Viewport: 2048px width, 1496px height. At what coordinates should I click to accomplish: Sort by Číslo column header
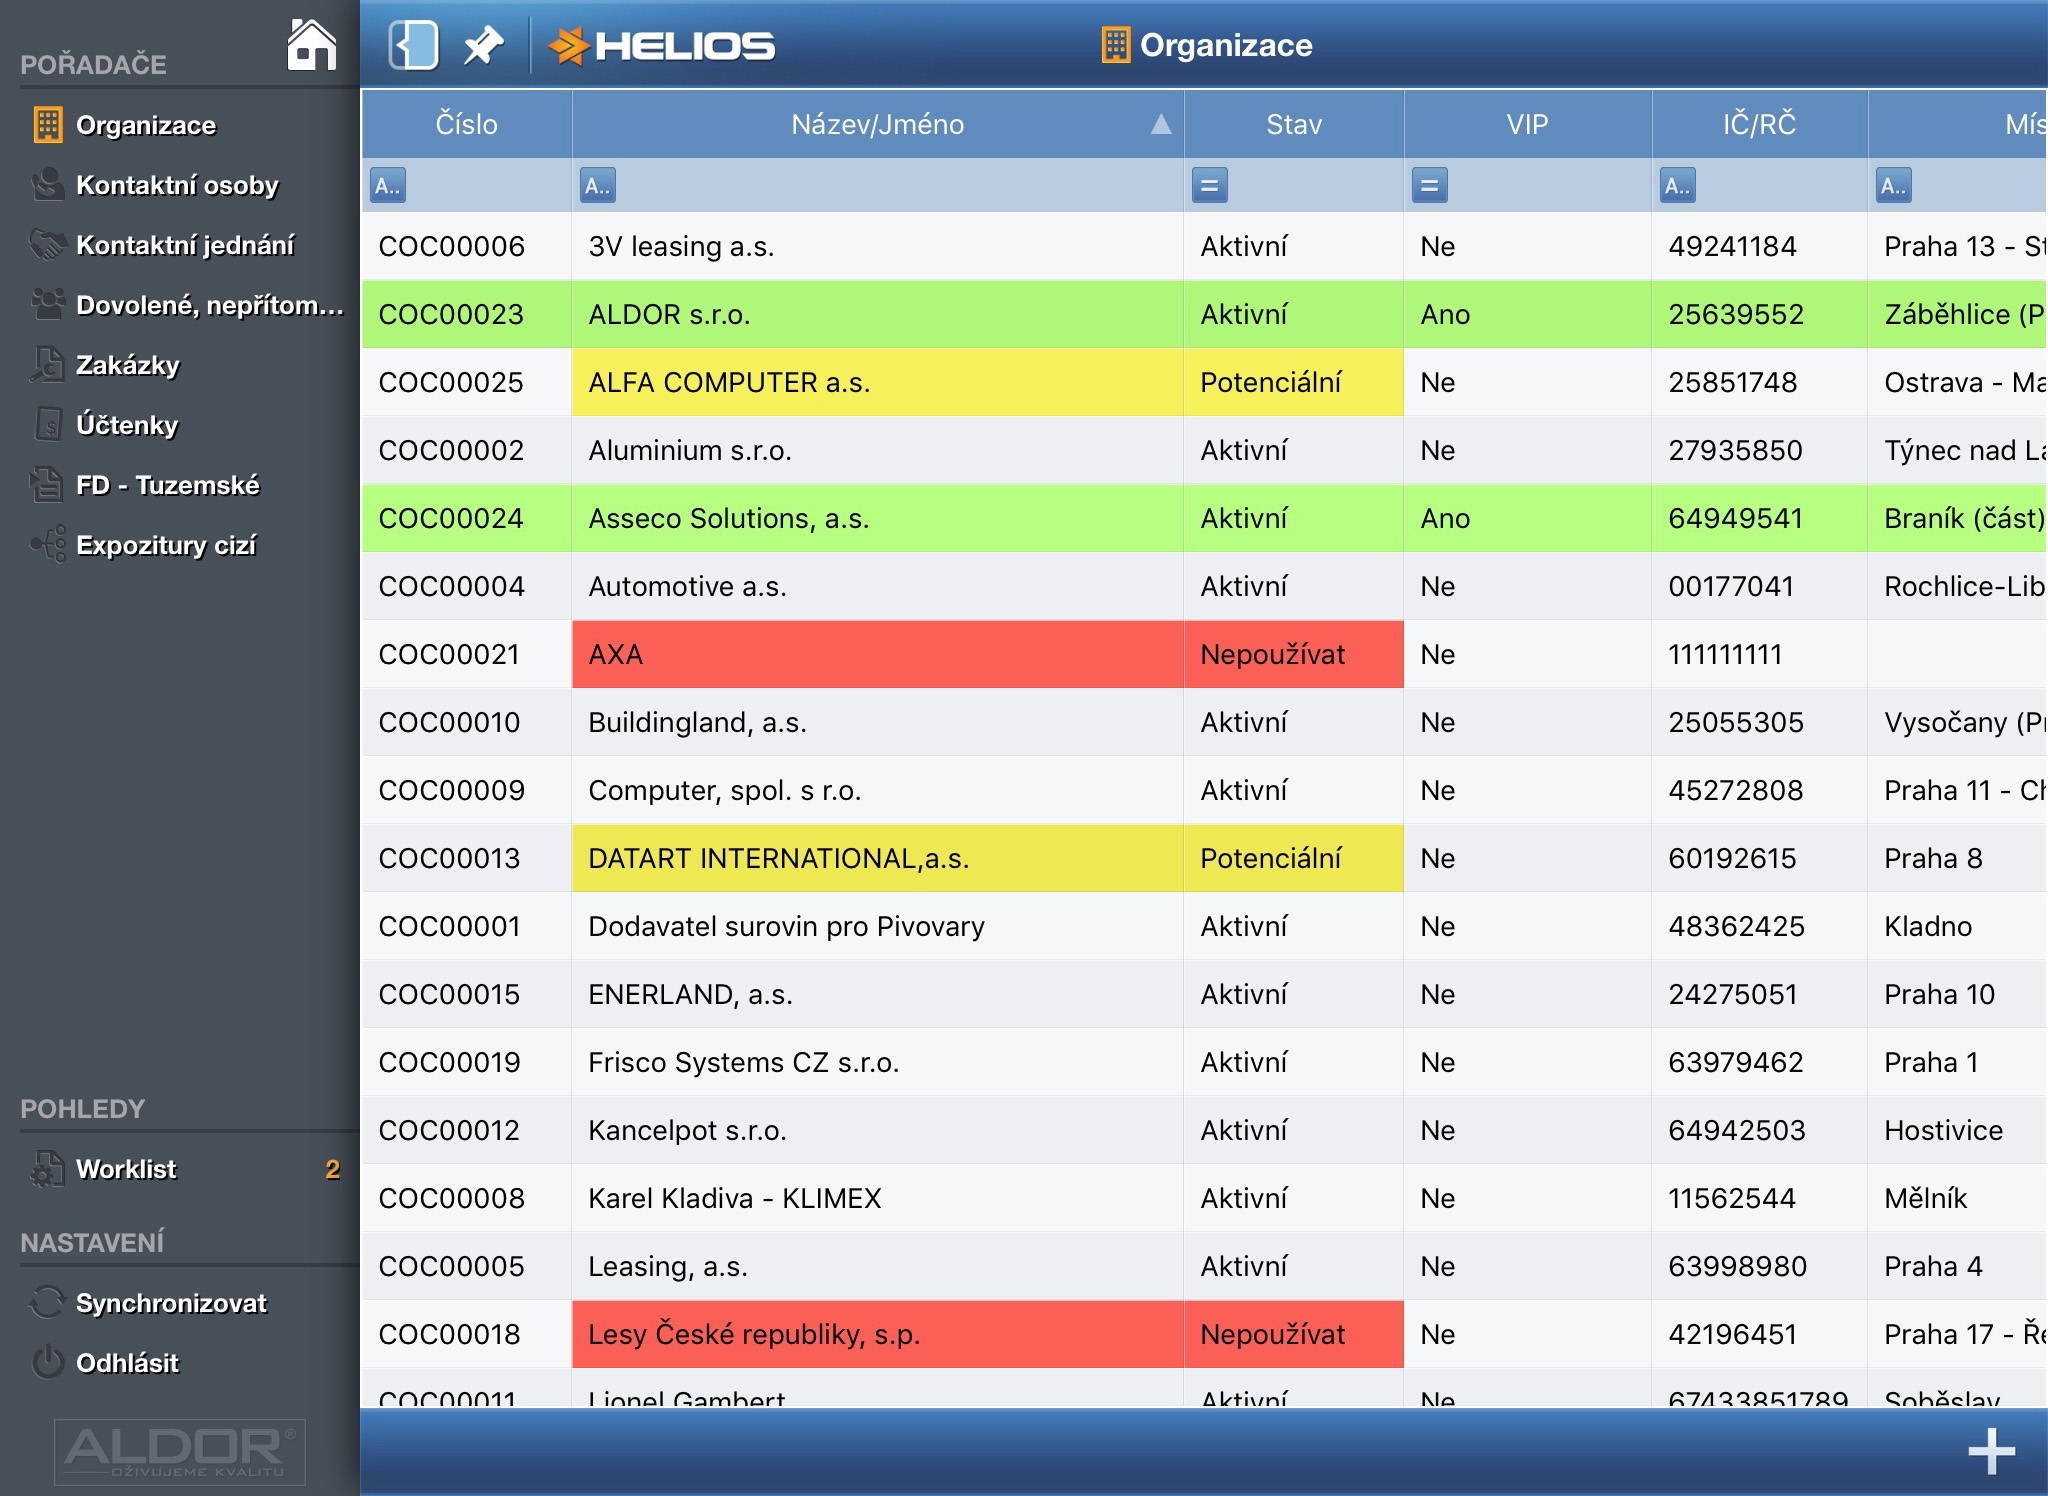click(x=466, y=124)
